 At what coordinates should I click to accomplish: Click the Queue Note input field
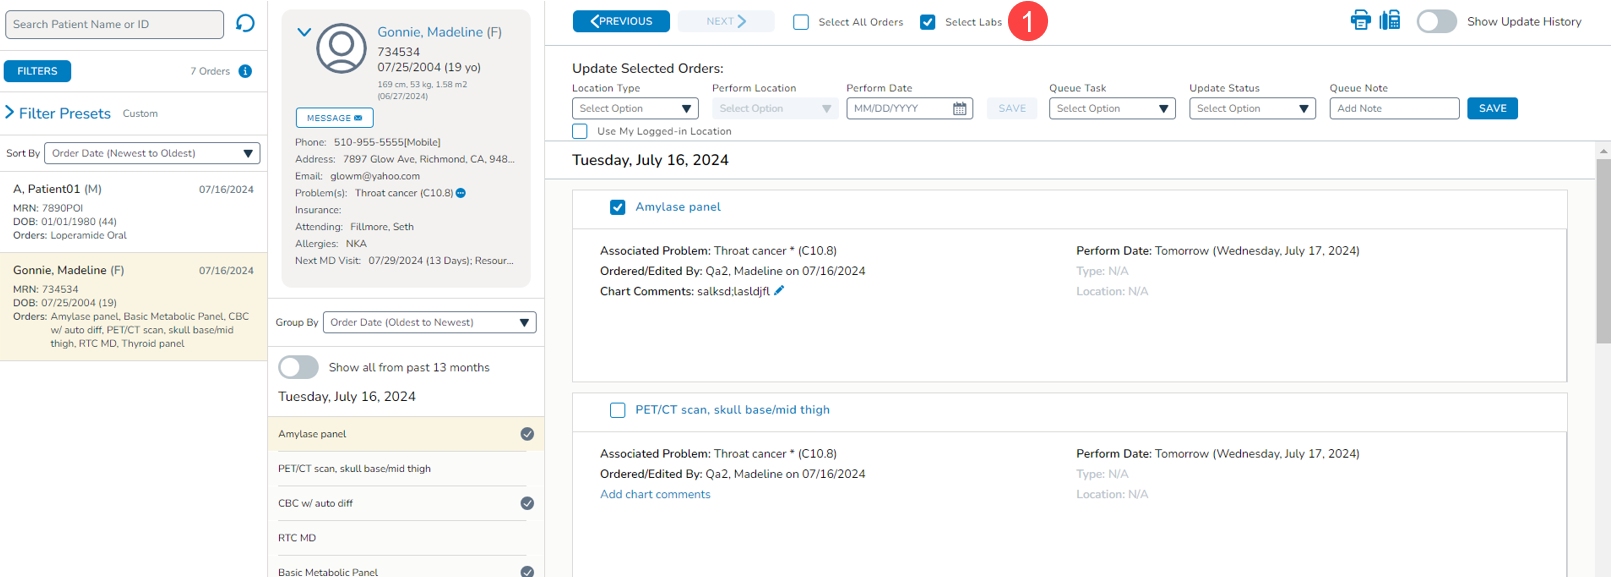pos(1393,109)
